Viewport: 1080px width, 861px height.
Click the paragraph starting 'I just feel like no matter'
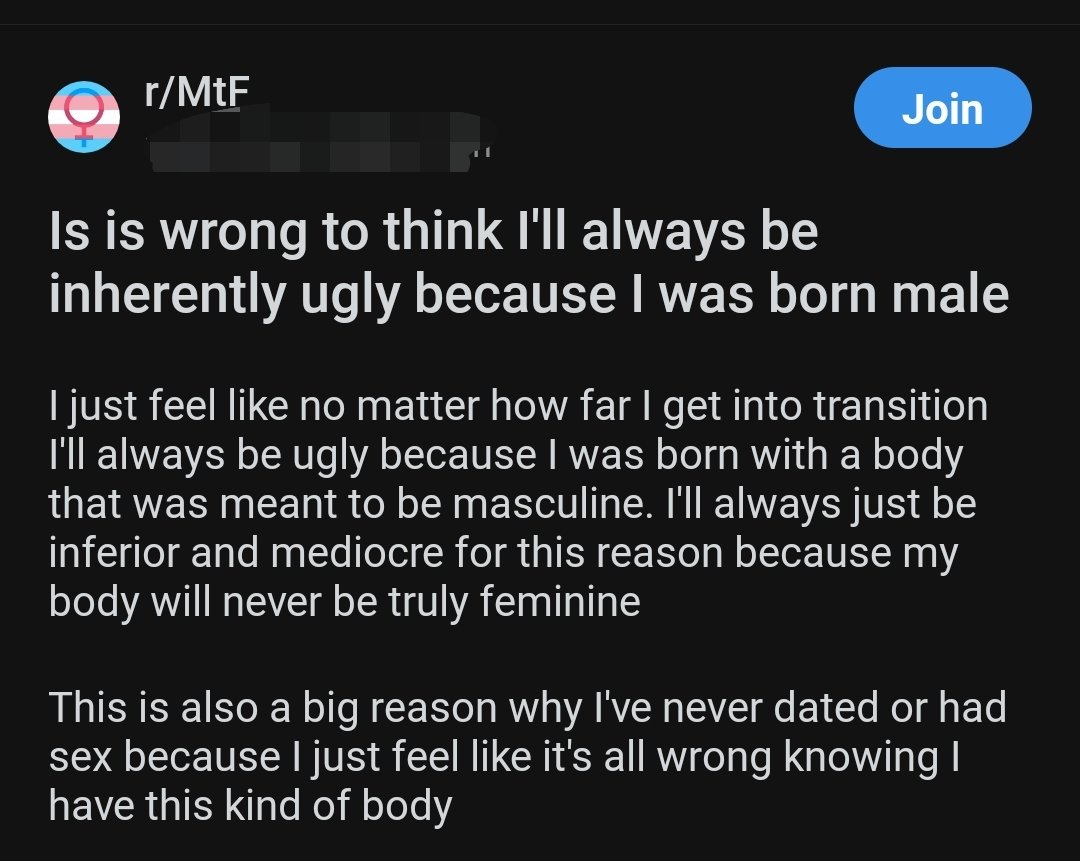coord(518,504)
